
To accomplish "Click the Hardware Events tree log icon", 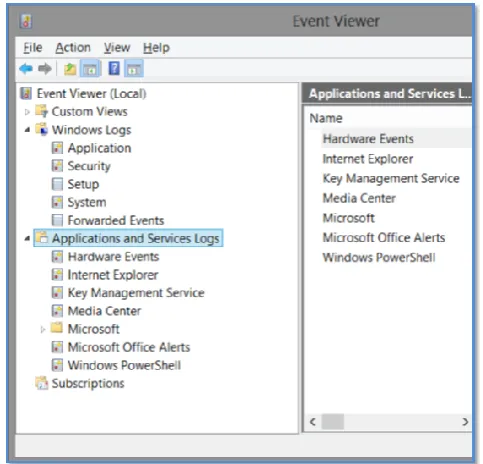I will tap(57, 256).
